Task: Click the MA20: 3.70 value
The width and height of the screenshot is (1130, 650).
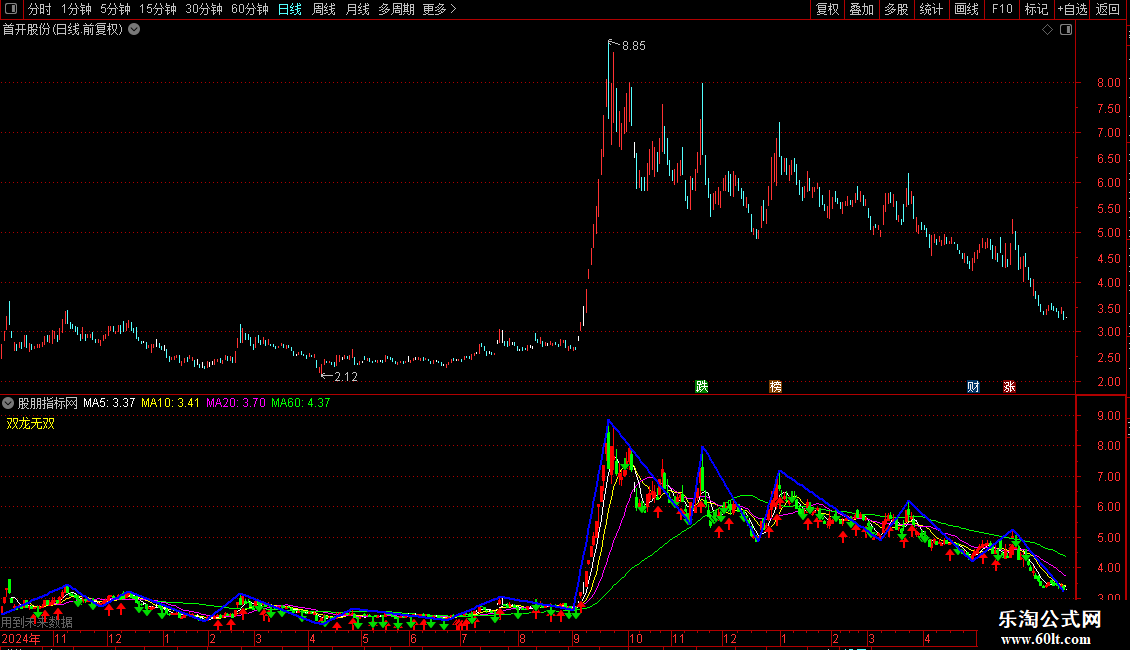Action: 236,403
